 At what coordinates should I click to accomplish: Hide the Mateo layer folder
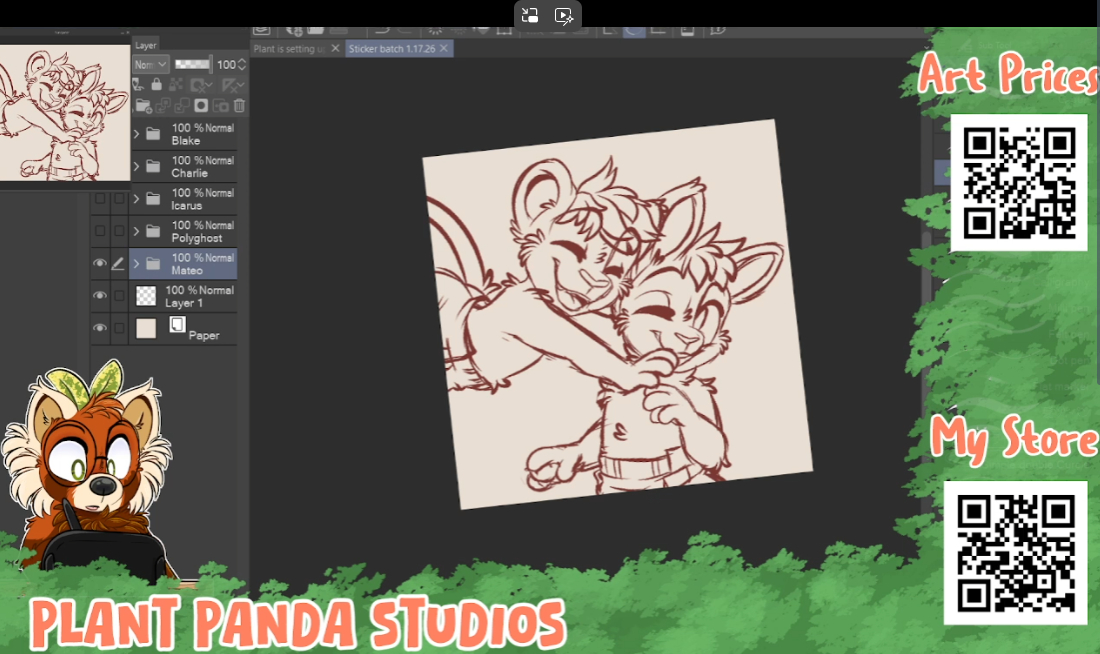pyautogui.click(x=99, y=264)
